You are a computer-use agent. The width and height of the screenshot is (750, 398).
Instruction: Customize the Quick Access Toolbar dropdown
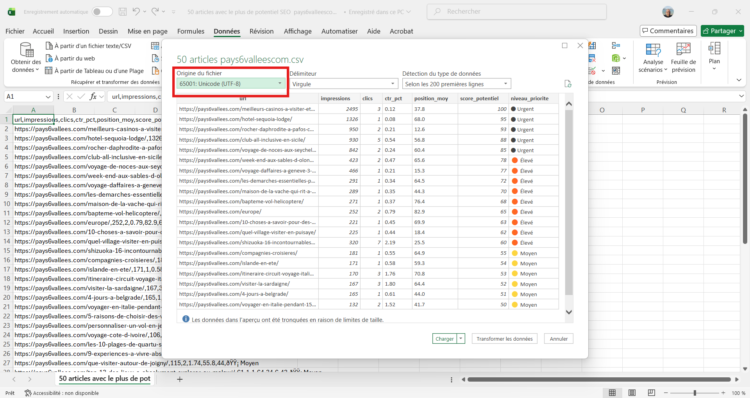pyautogui.click(x=173, y=11)
